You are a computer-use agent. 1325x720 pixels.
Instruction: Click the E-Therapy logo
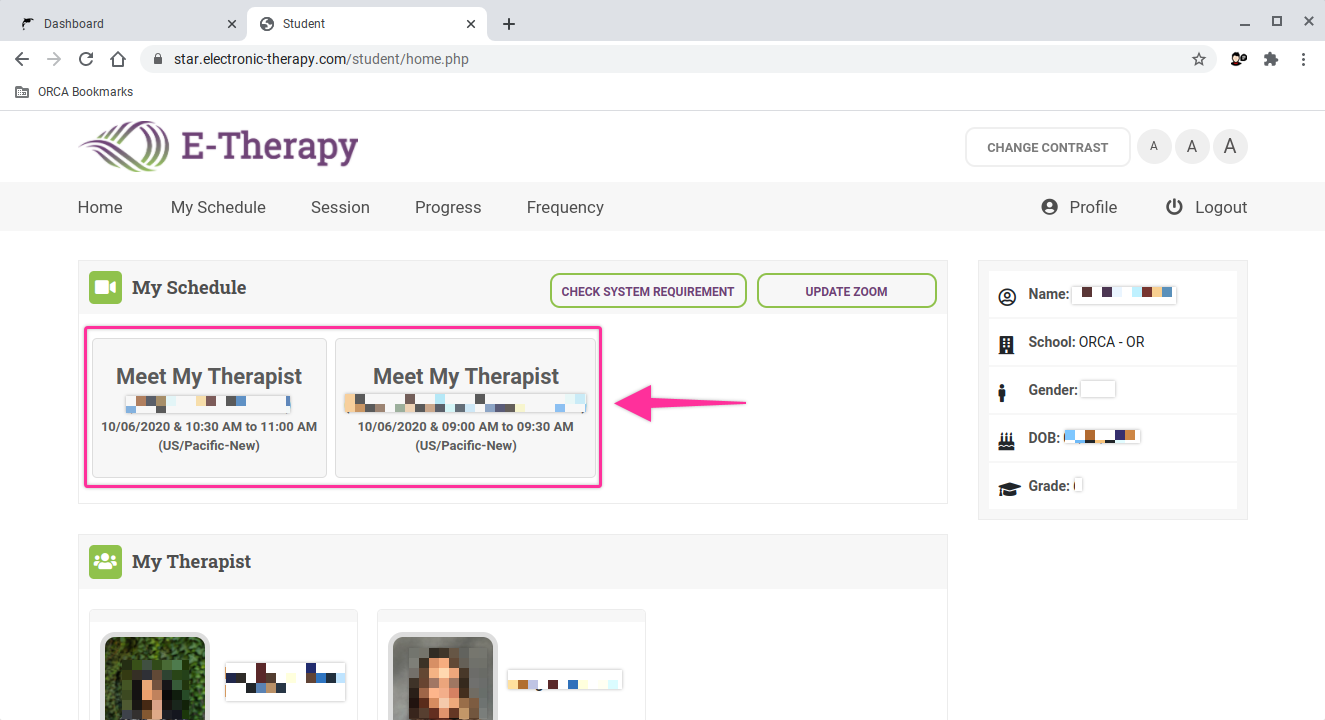coord(218,147)
